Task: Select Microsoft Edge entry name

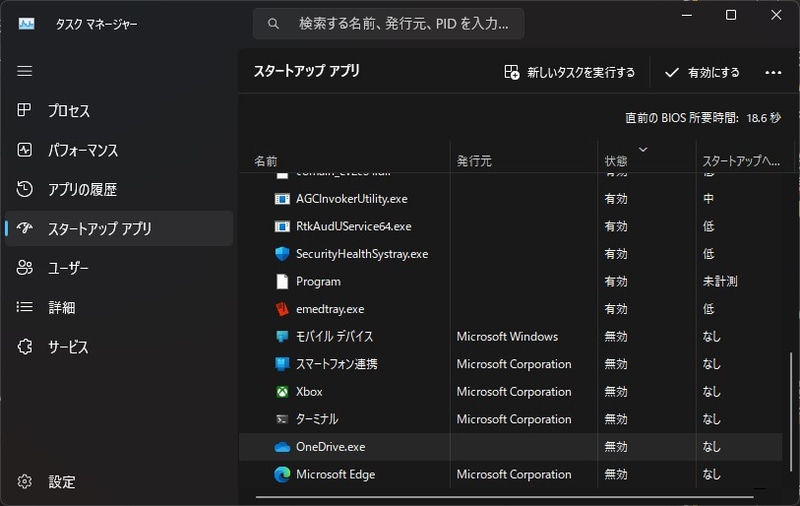Action: tap(335, 474)
